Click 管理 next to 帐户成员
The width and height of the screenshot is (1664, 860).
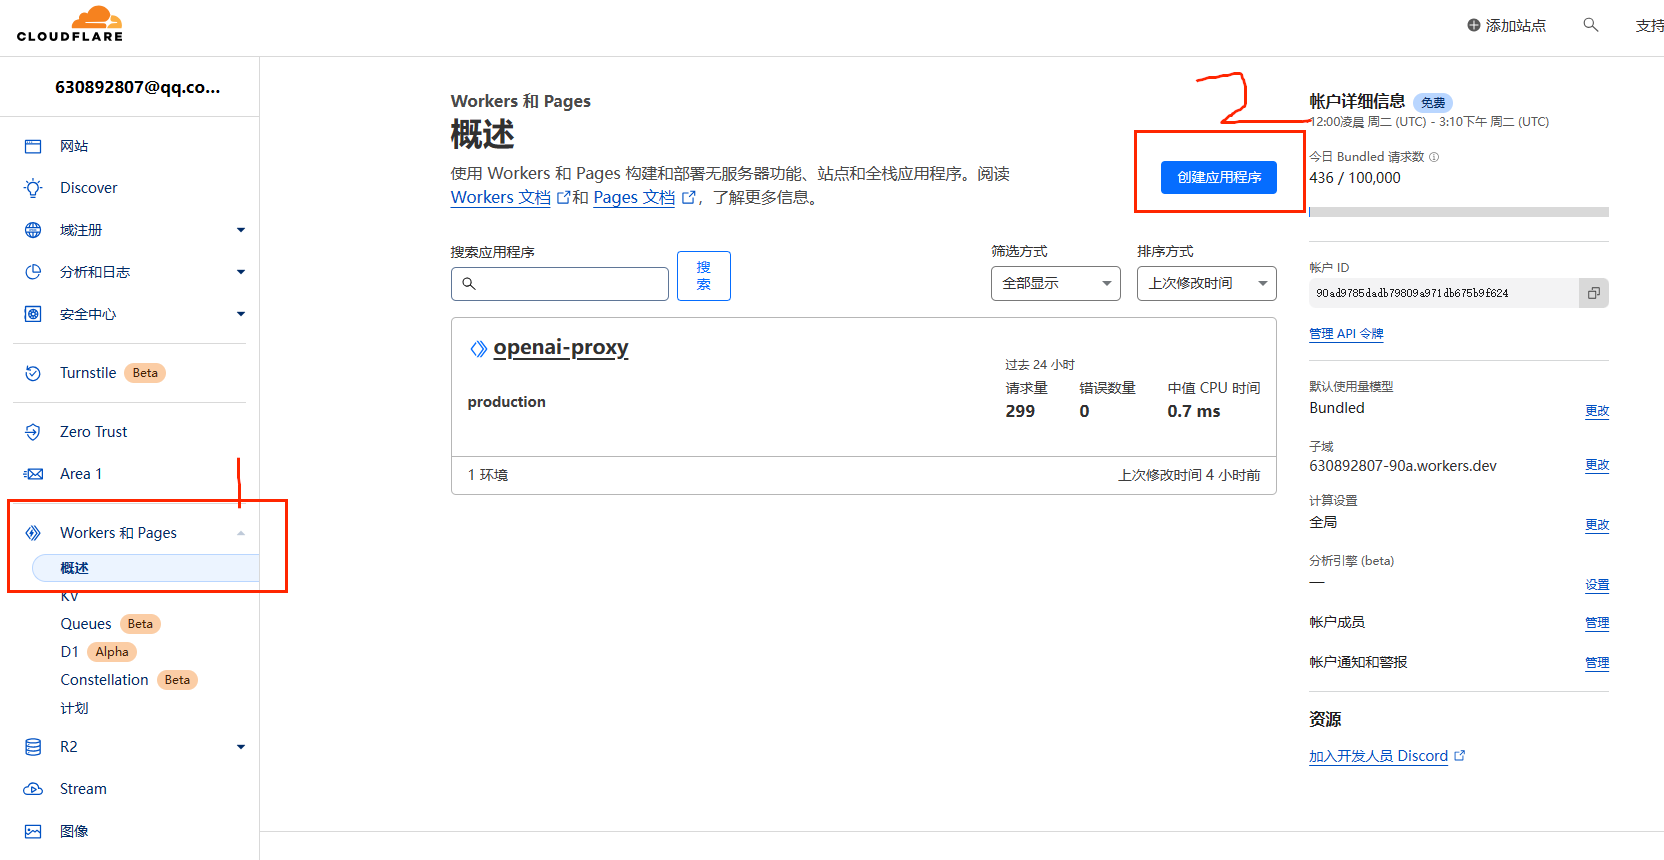[x=1597, y=623]
